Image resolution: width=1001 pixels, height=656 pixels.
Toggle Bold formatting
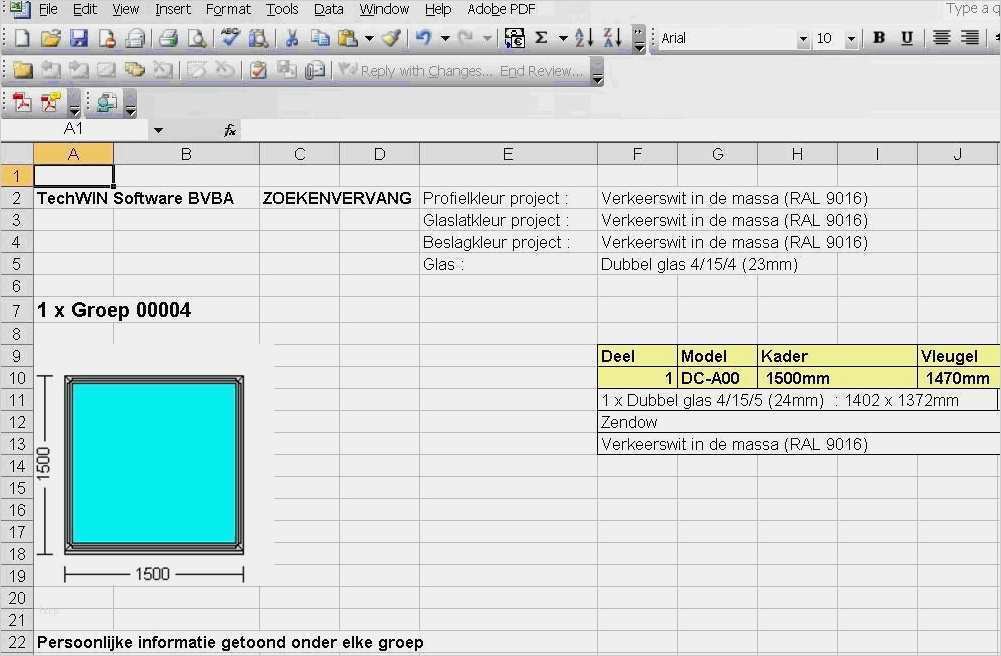tap(879, 39)
